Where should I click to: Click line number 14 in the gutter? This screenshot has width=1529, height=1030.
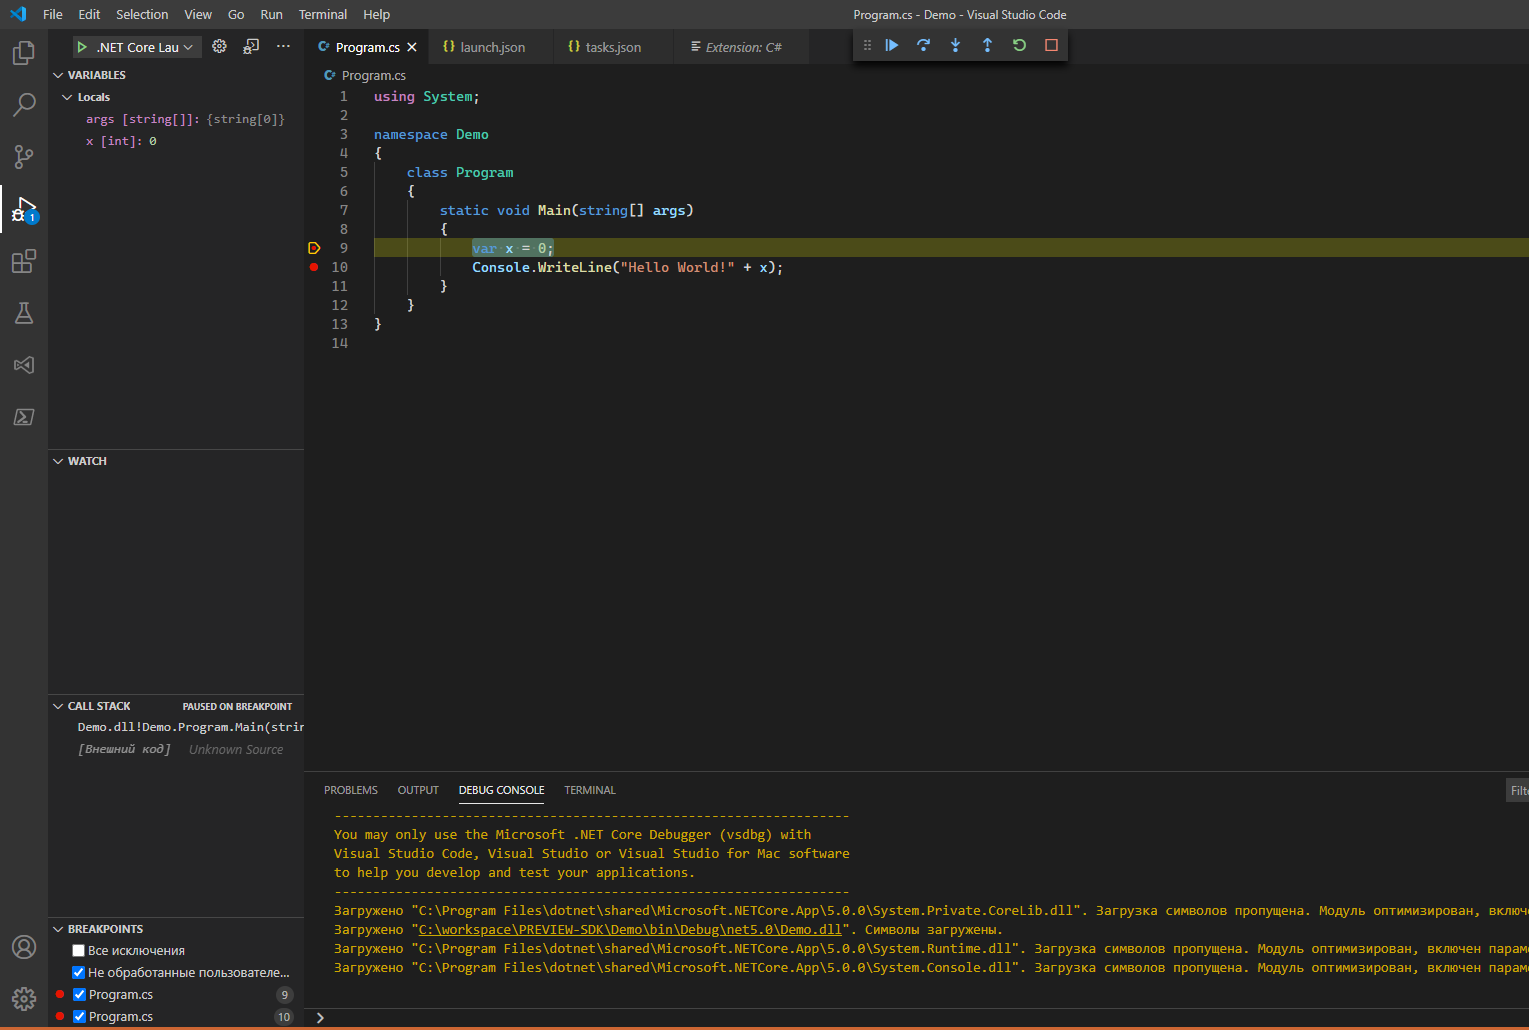point(340,343)
